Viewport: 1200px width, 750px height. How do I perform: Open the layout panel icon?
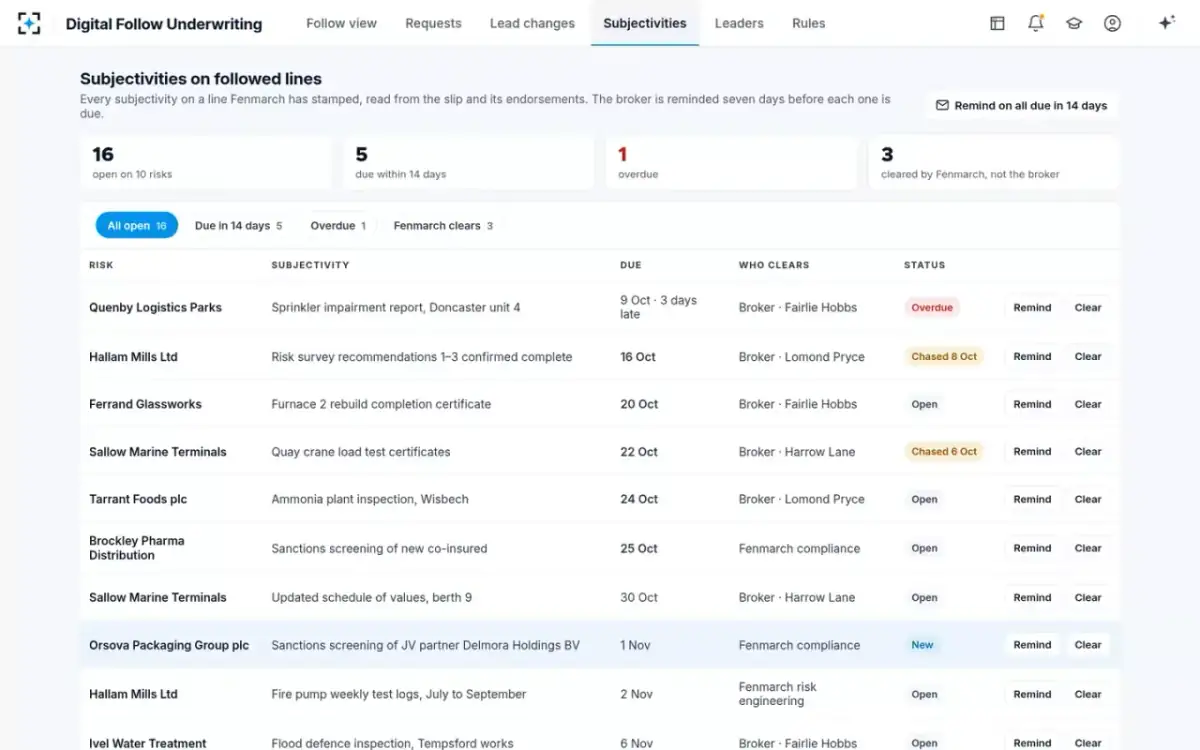(x=997, y=23)
